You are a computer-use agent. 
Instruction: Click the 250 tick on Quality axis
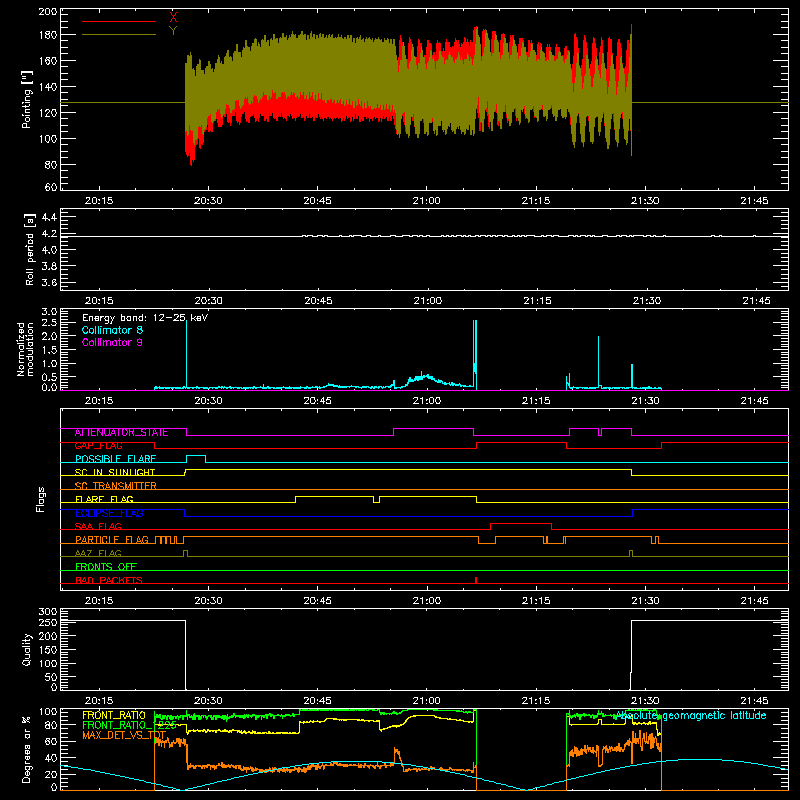click(48, 623)
